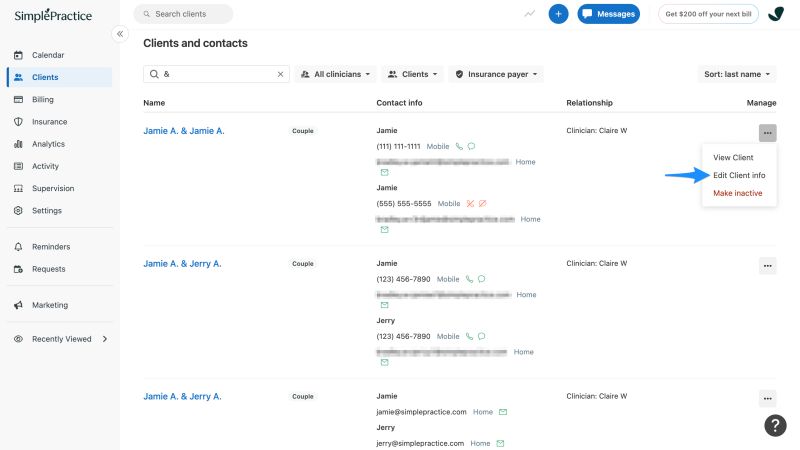The height and width of the screenshot is (450, 800).
Task: Open the Clients section in sidebar
Action: (60, 77)
